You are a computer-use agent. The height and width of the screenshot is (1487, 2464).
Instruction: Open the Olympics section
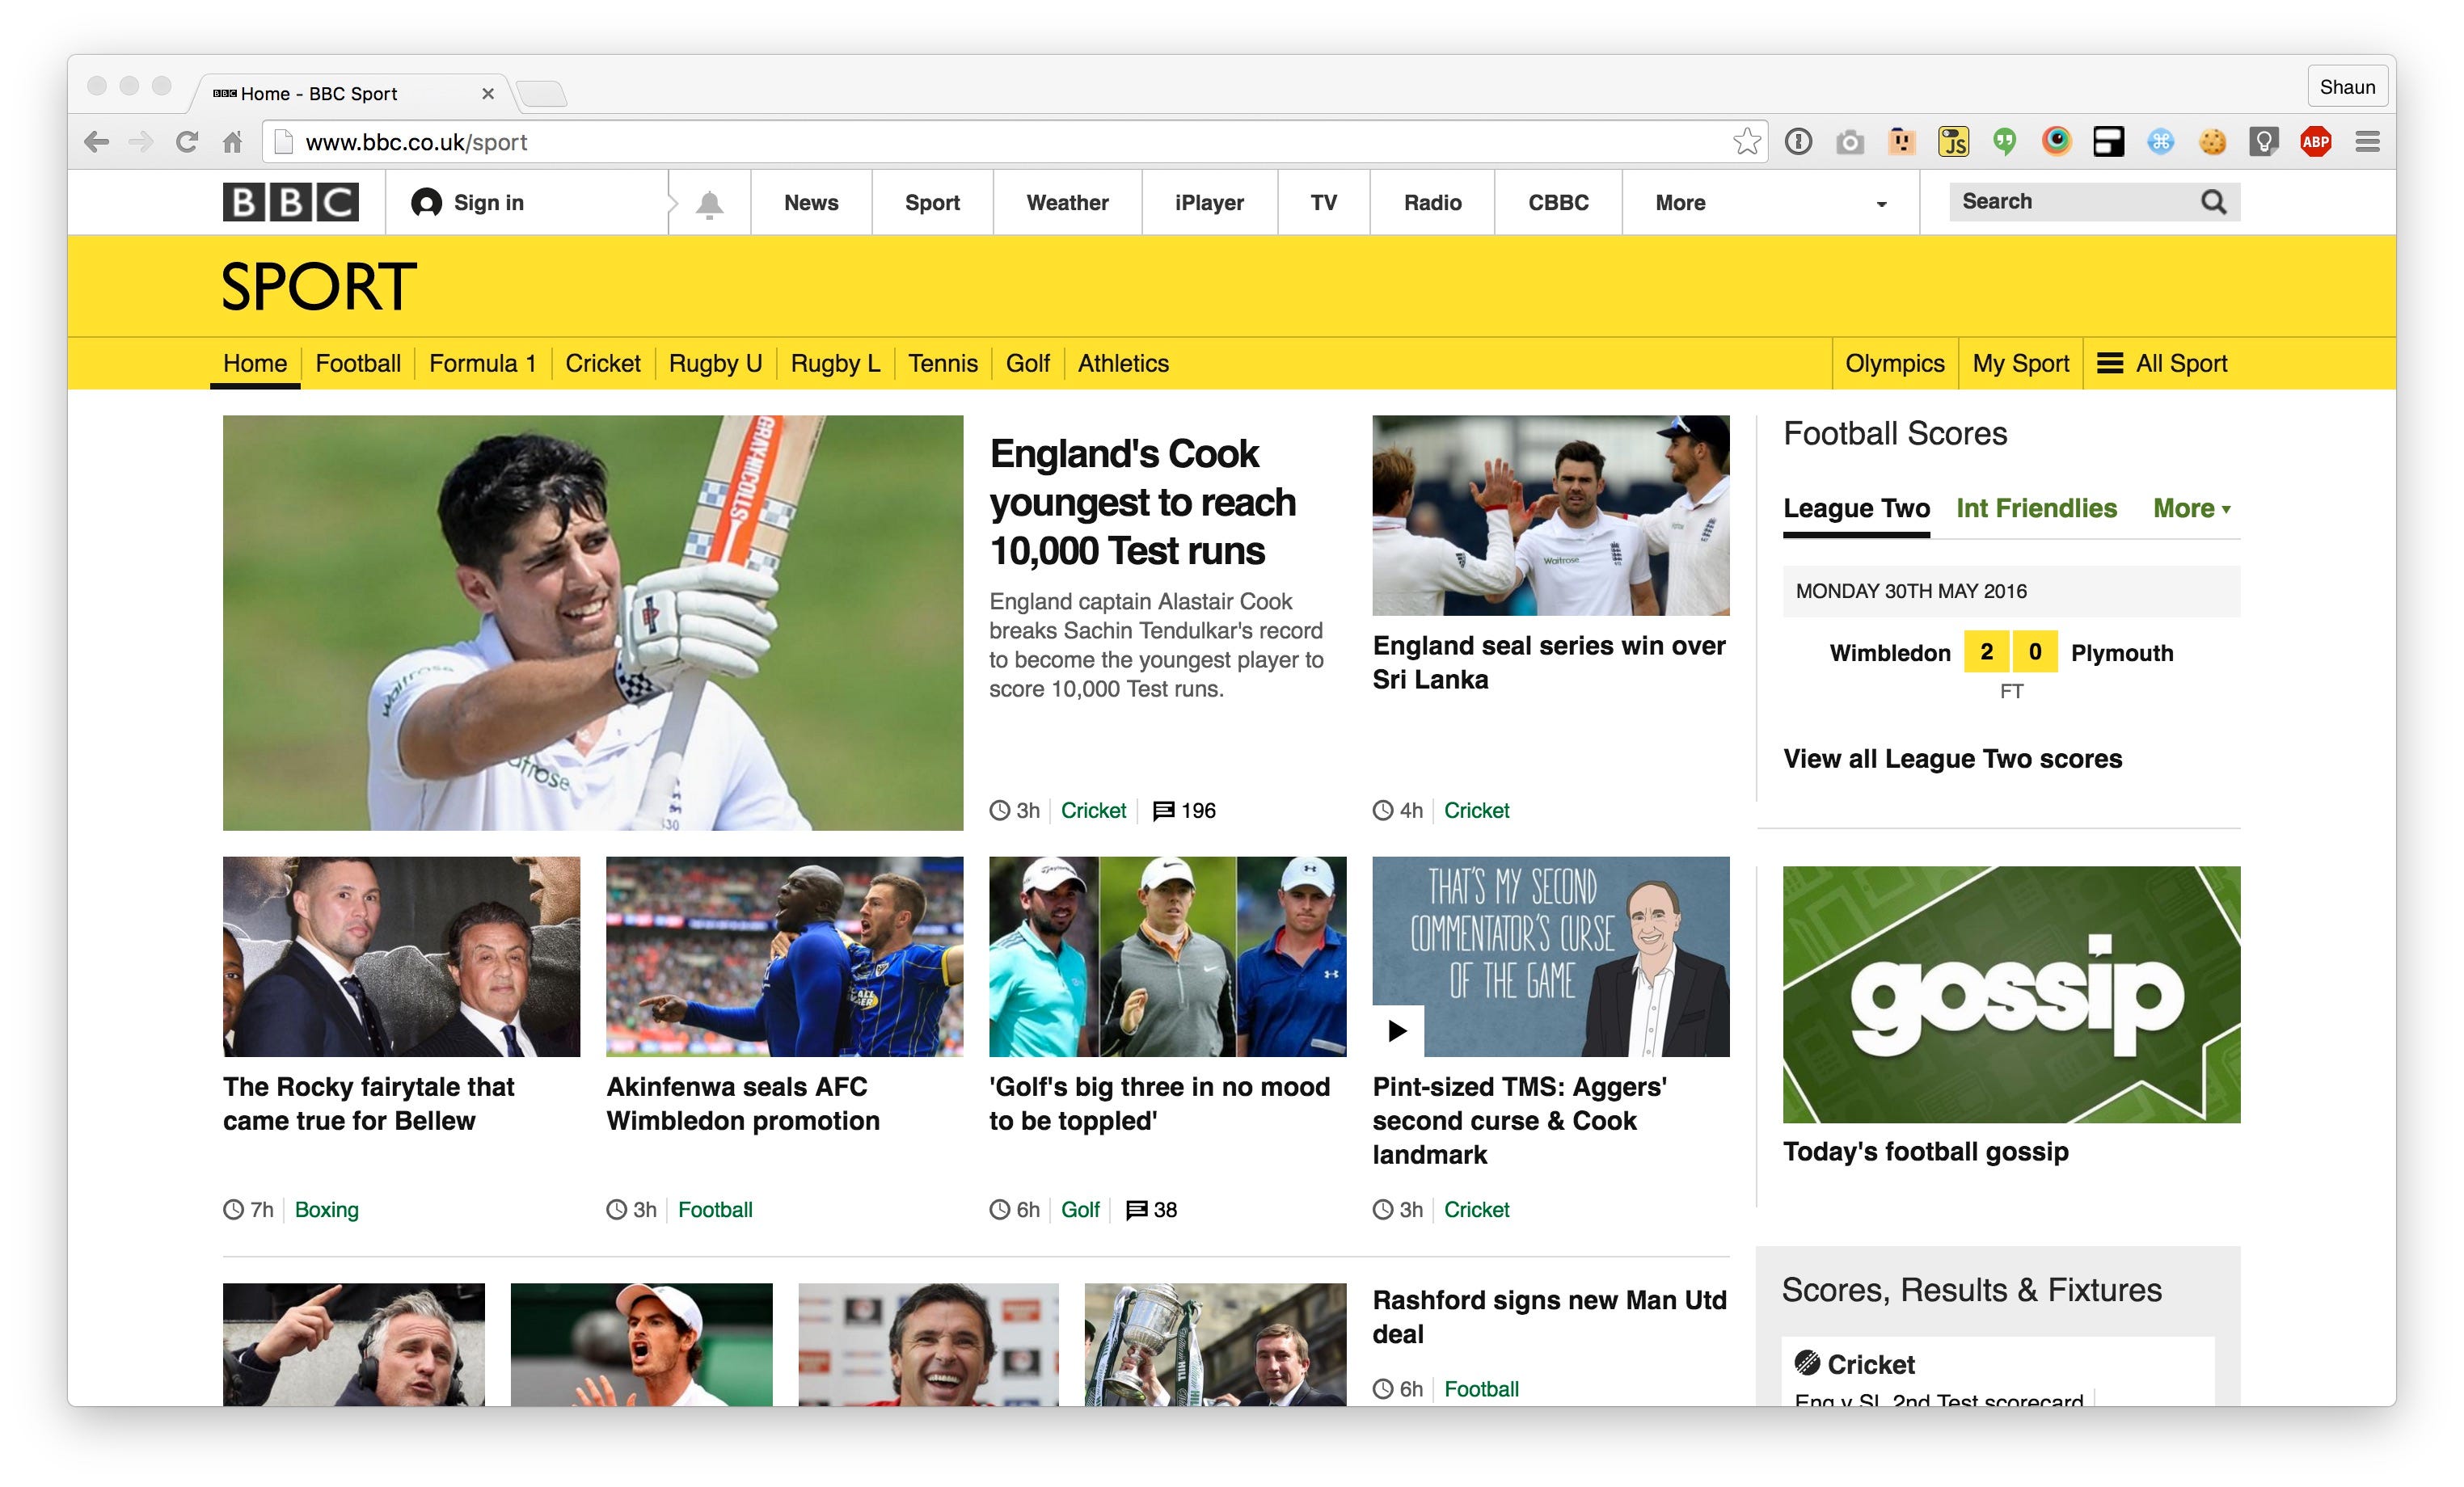pos(1895,363)
